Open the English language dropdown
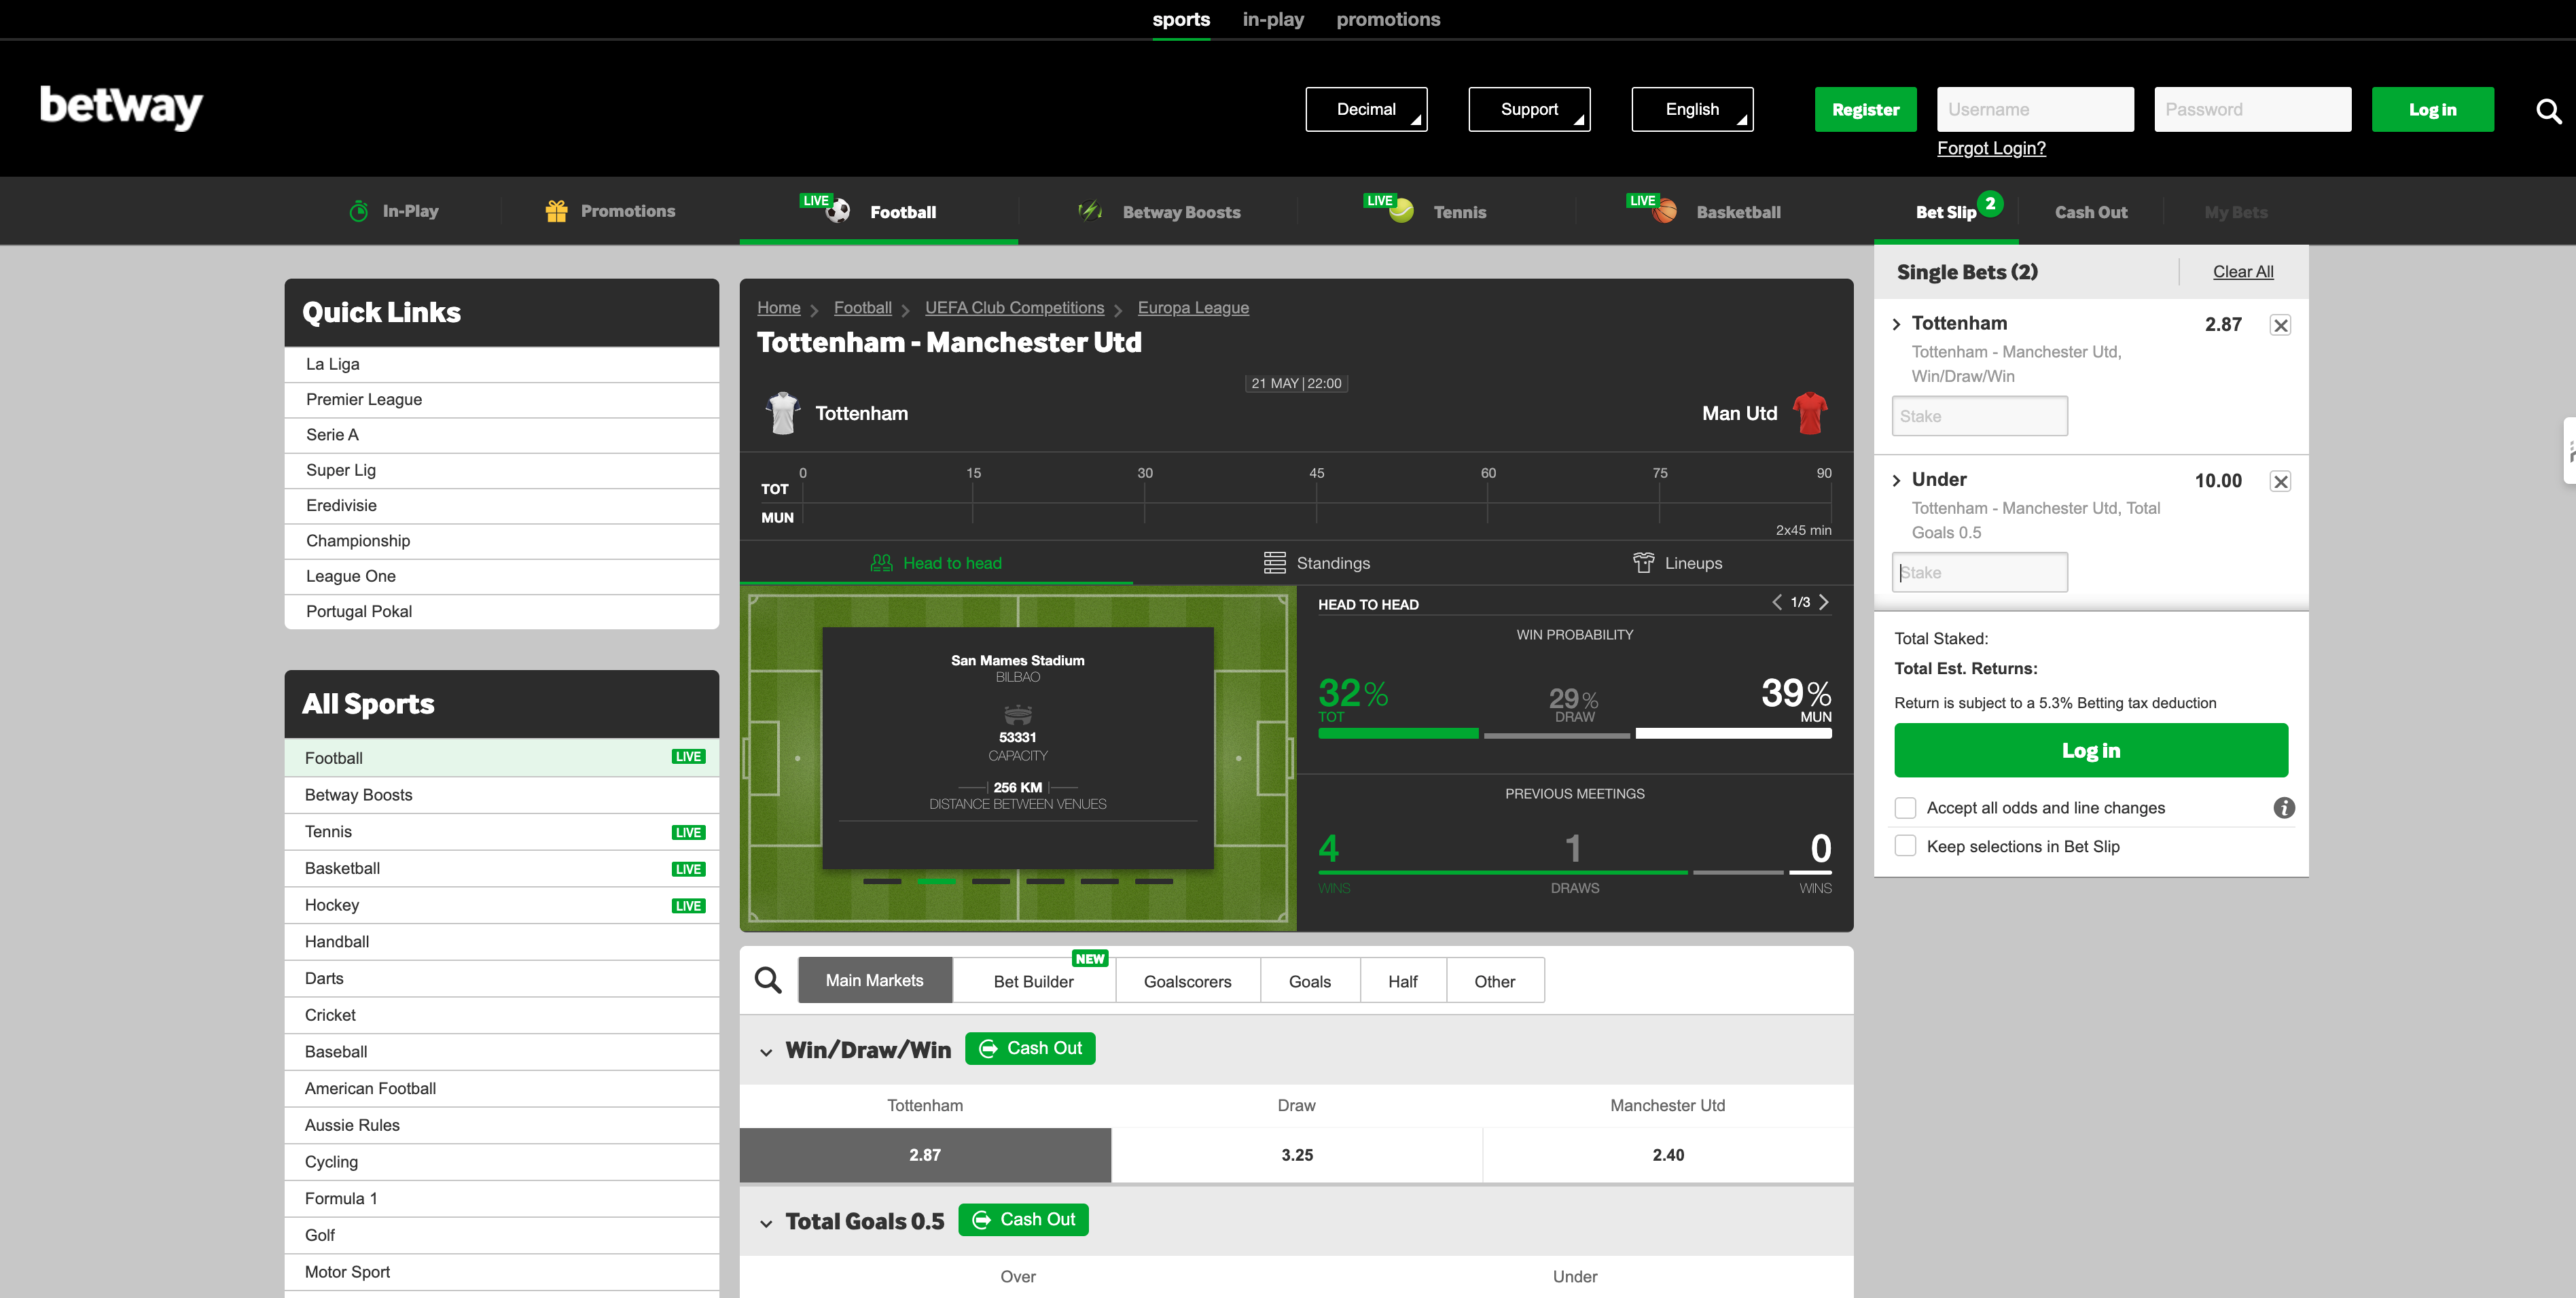 (x=1692, y=109)
